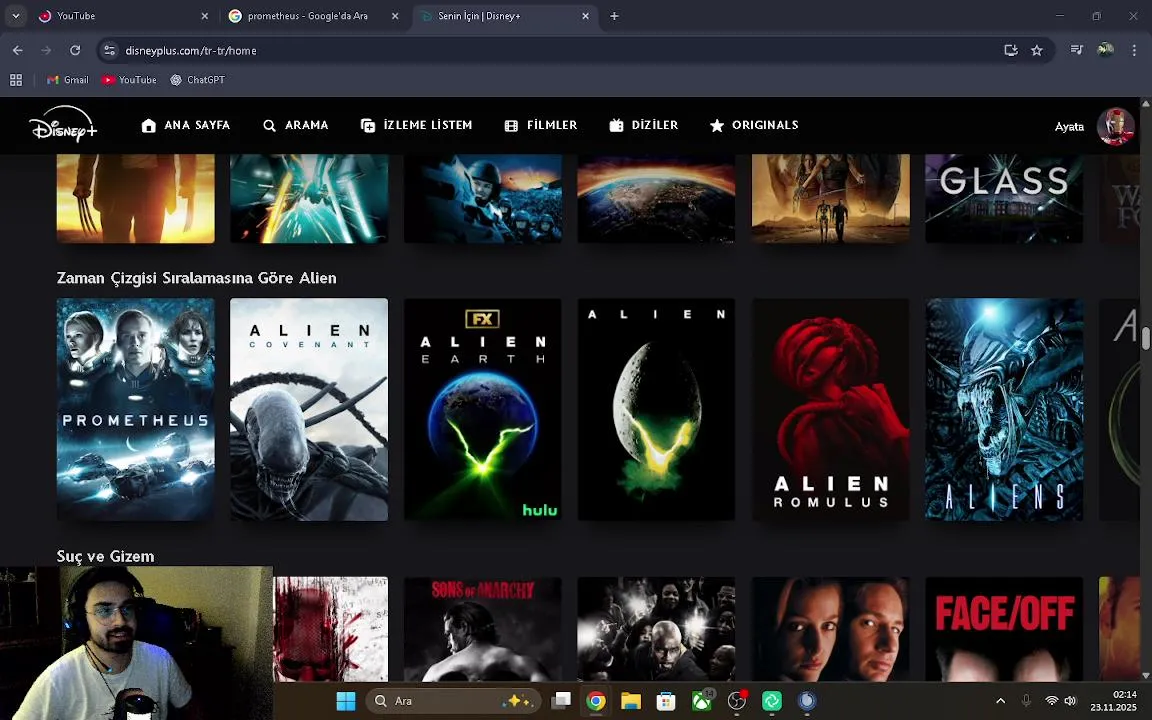This screenshot has height=720, width=1152.
Task: Click the 'Suç ve Gizem' heading
Action: pyautogui.click(x=105, y=556)
